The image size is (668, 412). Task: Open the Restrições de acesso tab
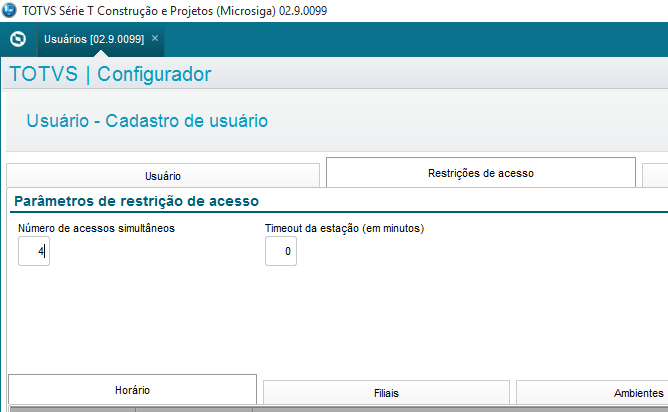pos(481,173)
